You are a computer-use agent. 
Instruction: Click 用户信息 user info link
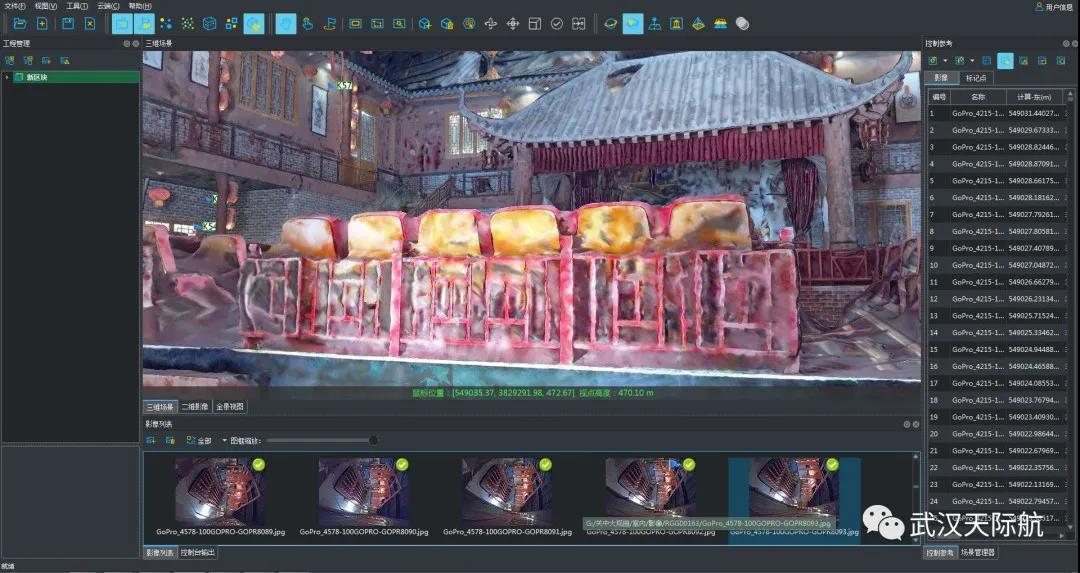[x=1055, y=7]
